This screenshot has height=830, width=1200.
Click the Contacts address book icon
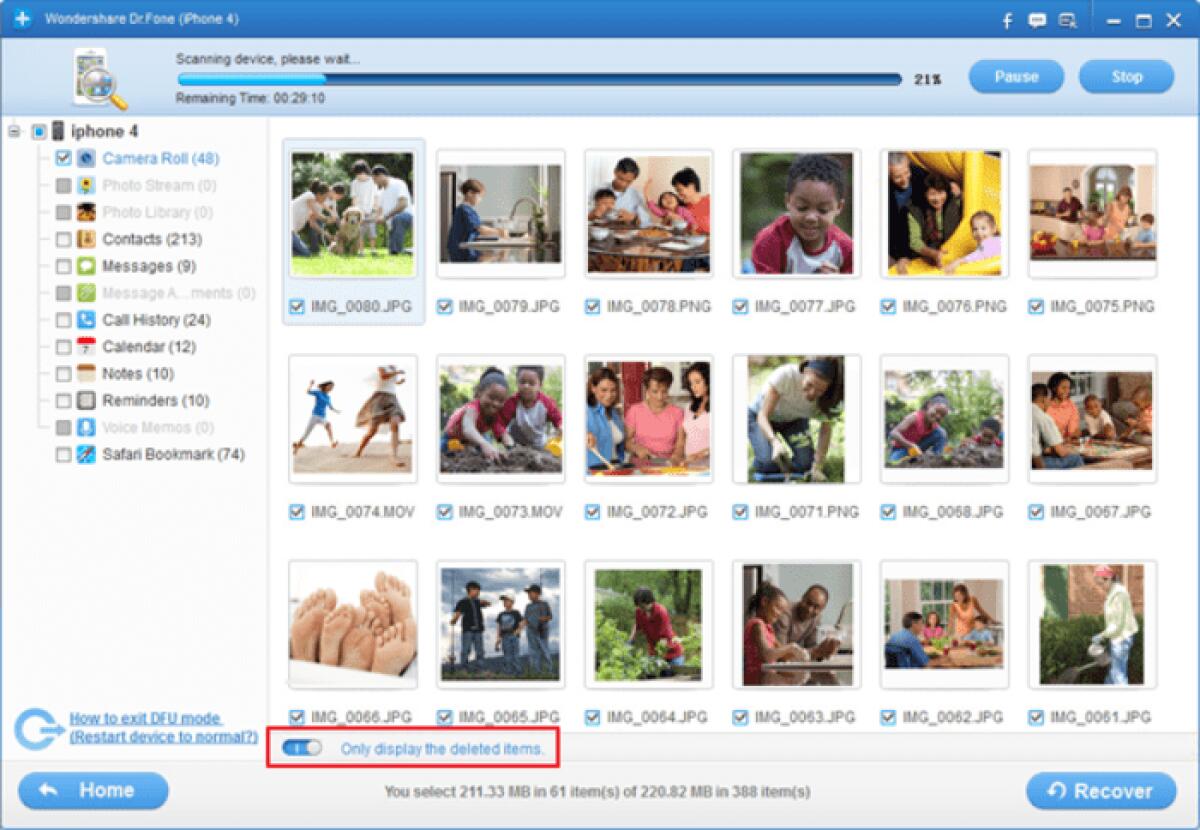pyautogui.click(x=88, y=239)
